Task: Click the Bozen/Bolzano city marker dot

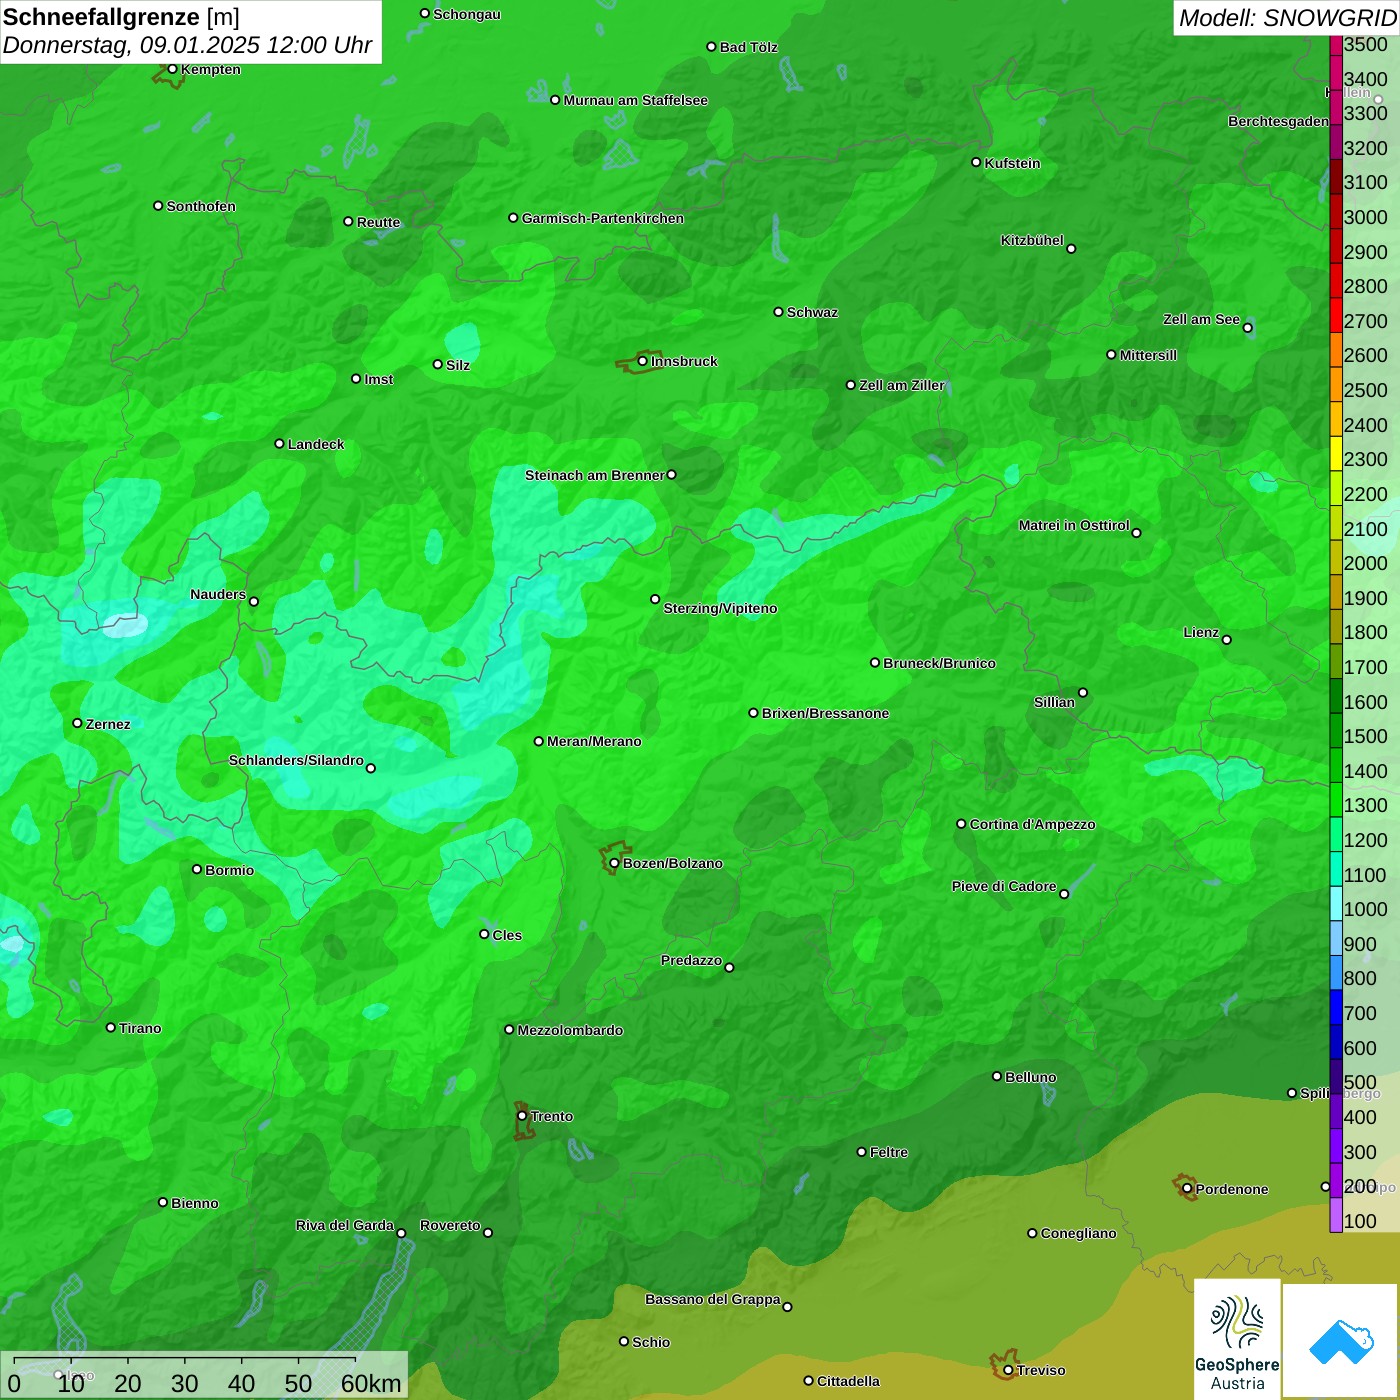Action: [x=615, y=863]
